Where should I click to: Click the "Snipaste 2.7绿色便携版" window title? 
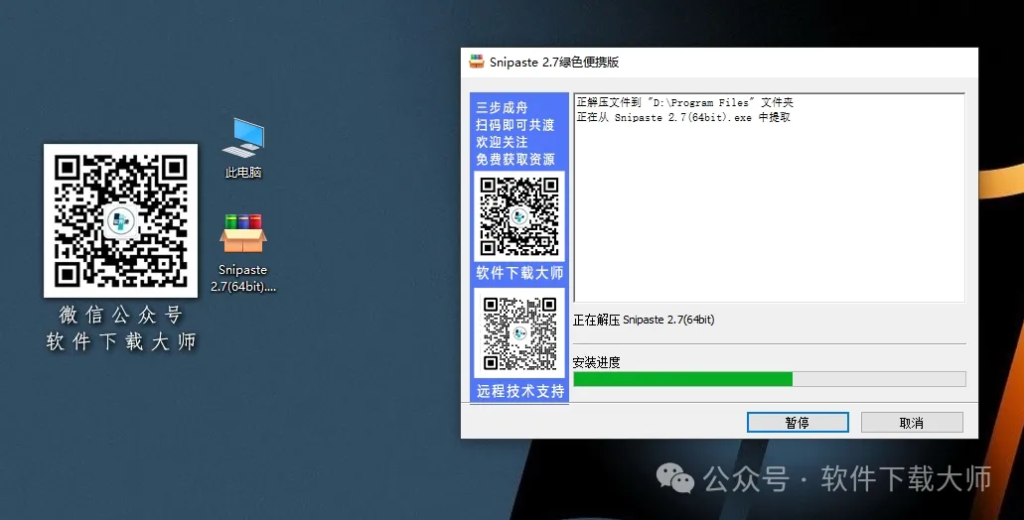[554, 62]
